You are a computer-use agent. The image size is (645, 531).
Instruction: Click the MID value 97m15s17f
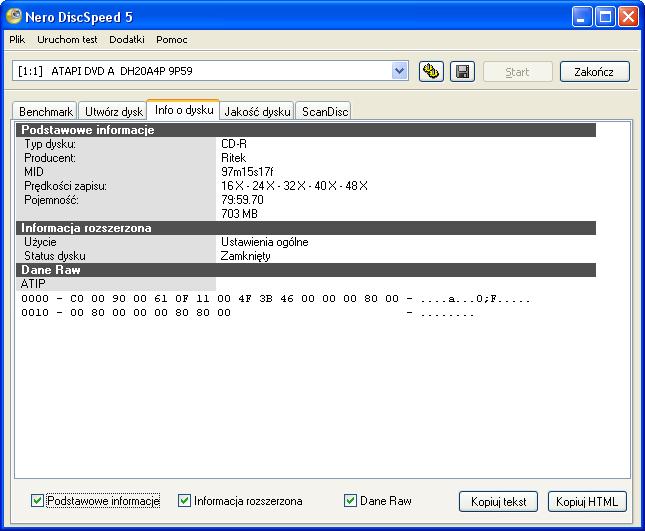(247, 172)
